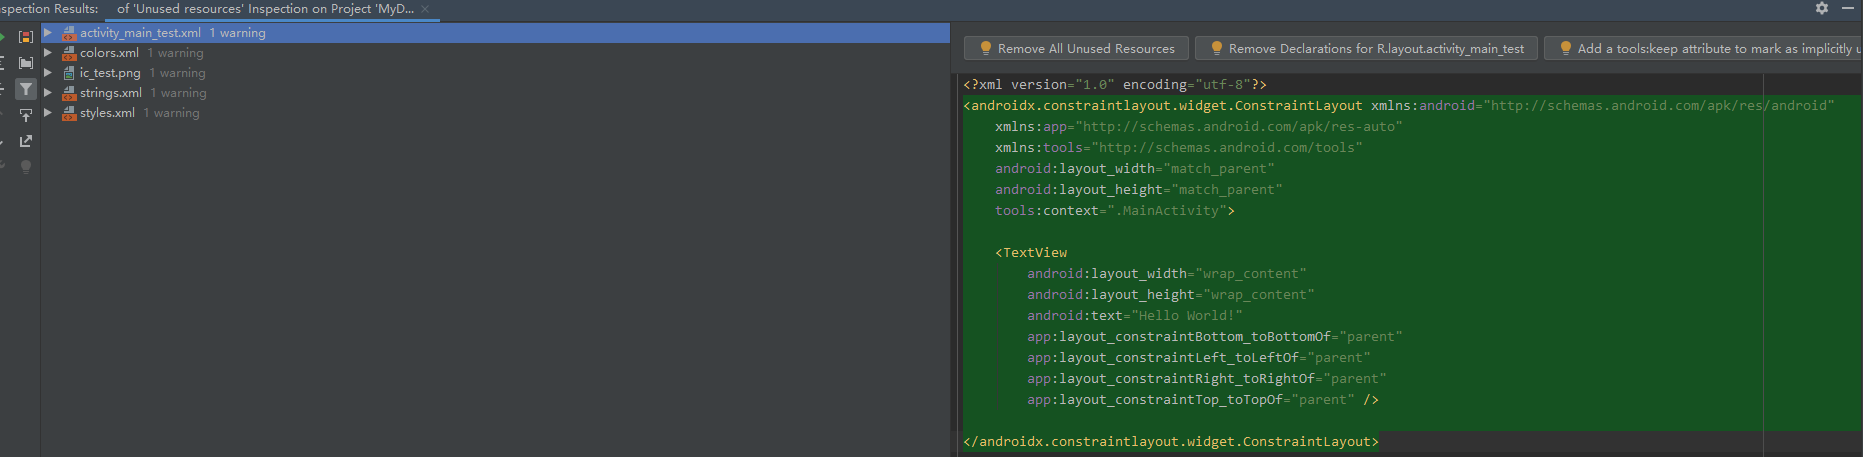Click Remove All Unused Resources button
The image size is (1863, 457).
click(x=1076, y=48)
